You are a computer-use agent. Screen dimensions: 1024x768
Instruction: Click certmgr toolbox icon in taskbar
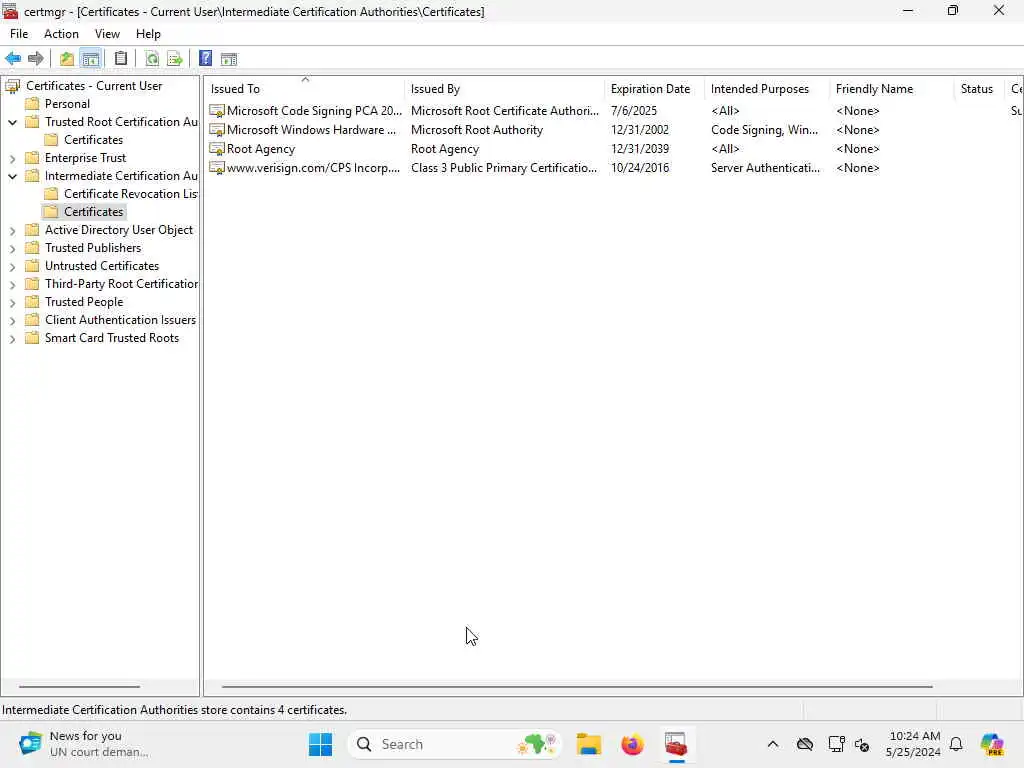[x=676, y=744]
